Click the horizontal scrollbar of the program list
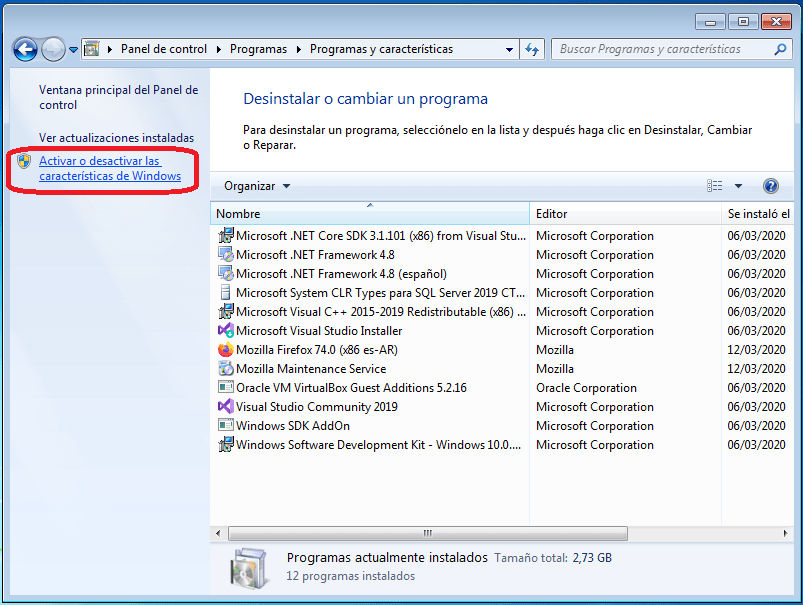 point(427,533)
